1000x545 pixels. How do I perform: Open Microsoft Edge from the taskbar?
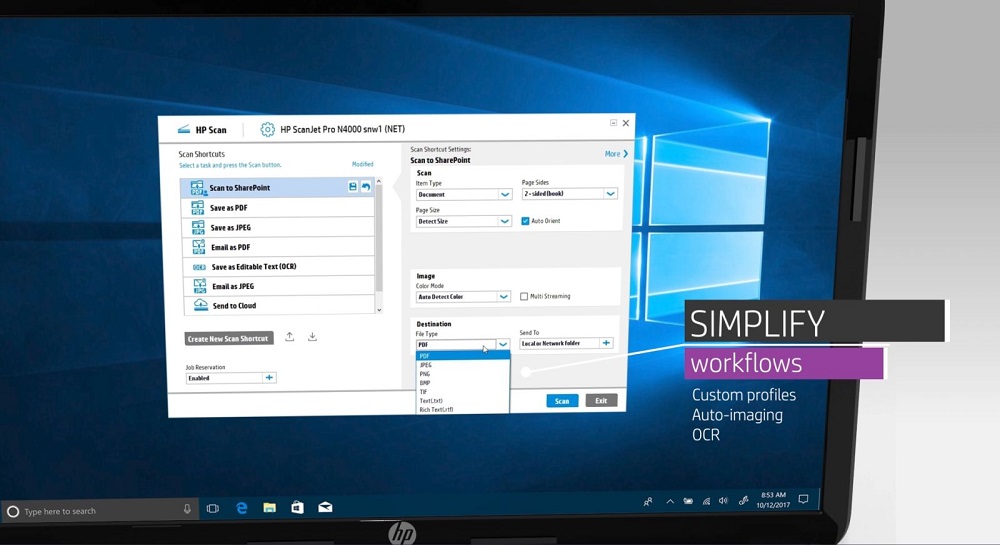click(x=241, y=509)
